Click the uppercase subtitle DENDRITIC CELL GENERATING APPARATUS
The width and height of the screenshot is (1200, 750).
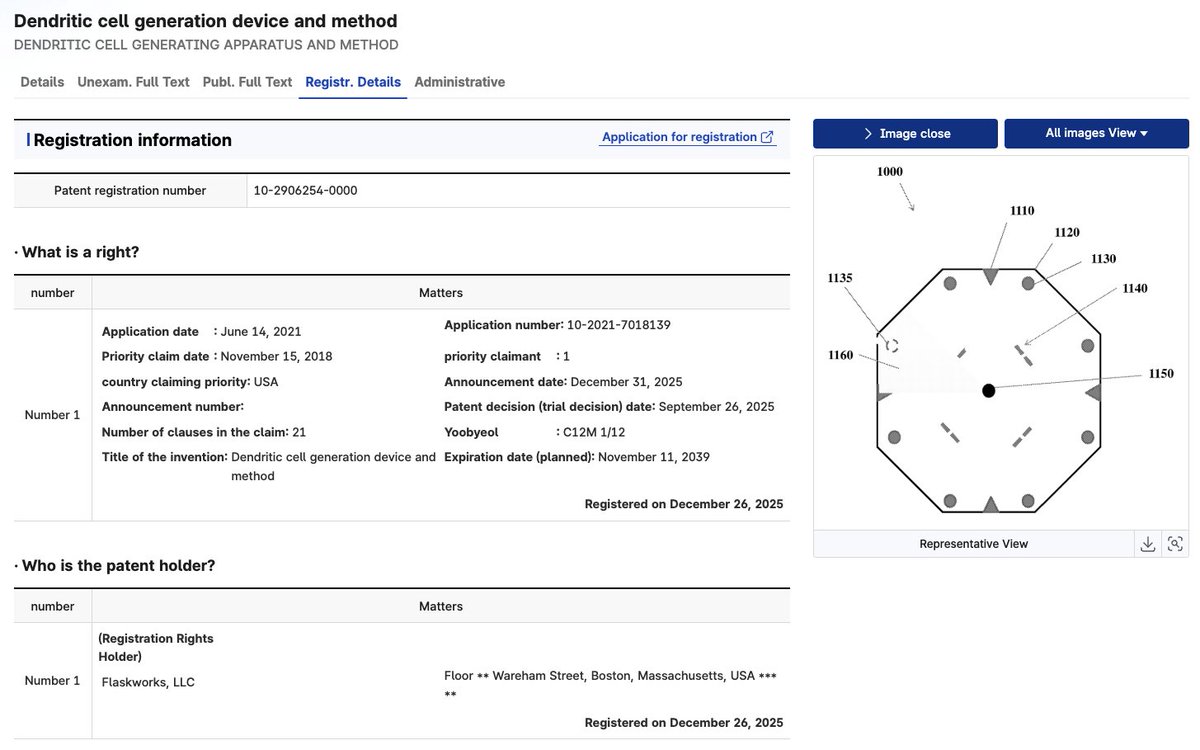[206, 45]
